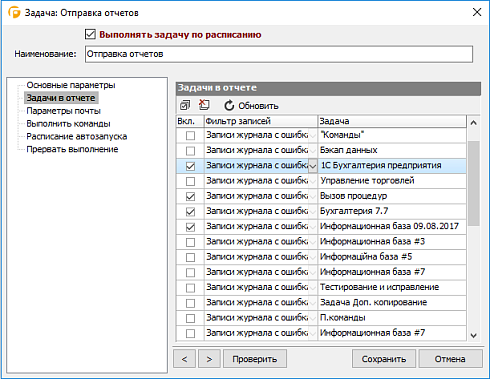
Task: Click the Обновить button
Action: (251, 106)
